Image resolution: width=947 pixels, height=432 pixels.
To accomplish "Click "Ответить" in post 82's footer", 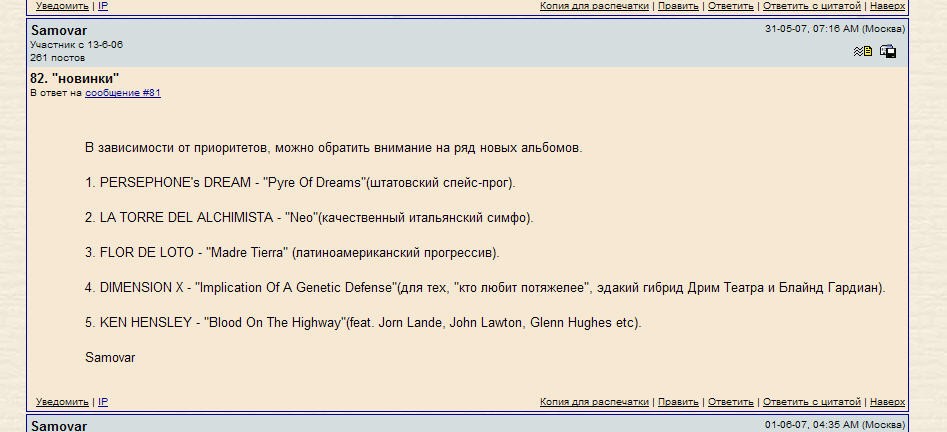I will (x=731, y=402).
